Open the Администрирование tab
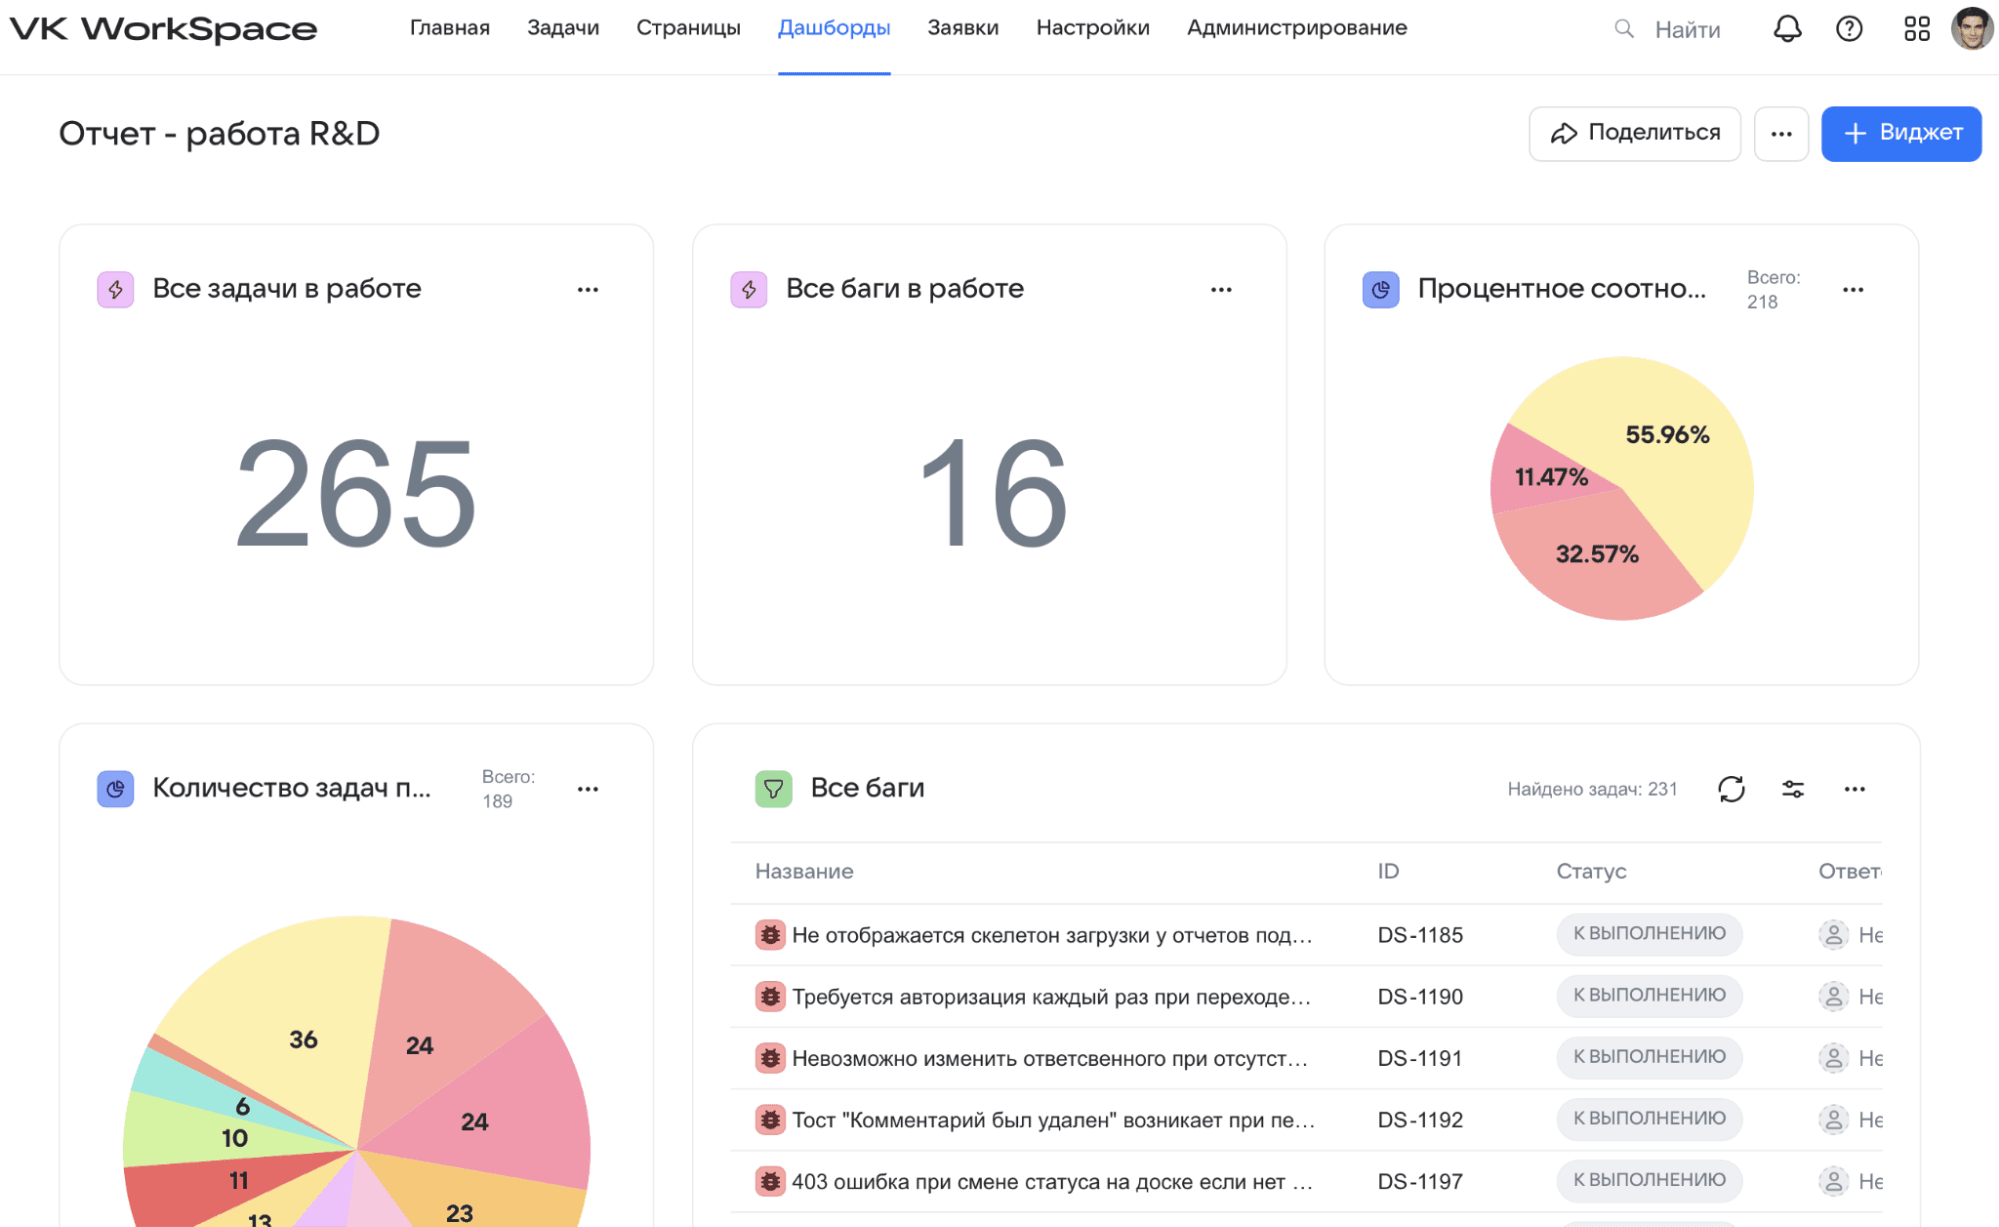The image size is (1999, 1227). pyautogui.click(x=1297, y=28)
